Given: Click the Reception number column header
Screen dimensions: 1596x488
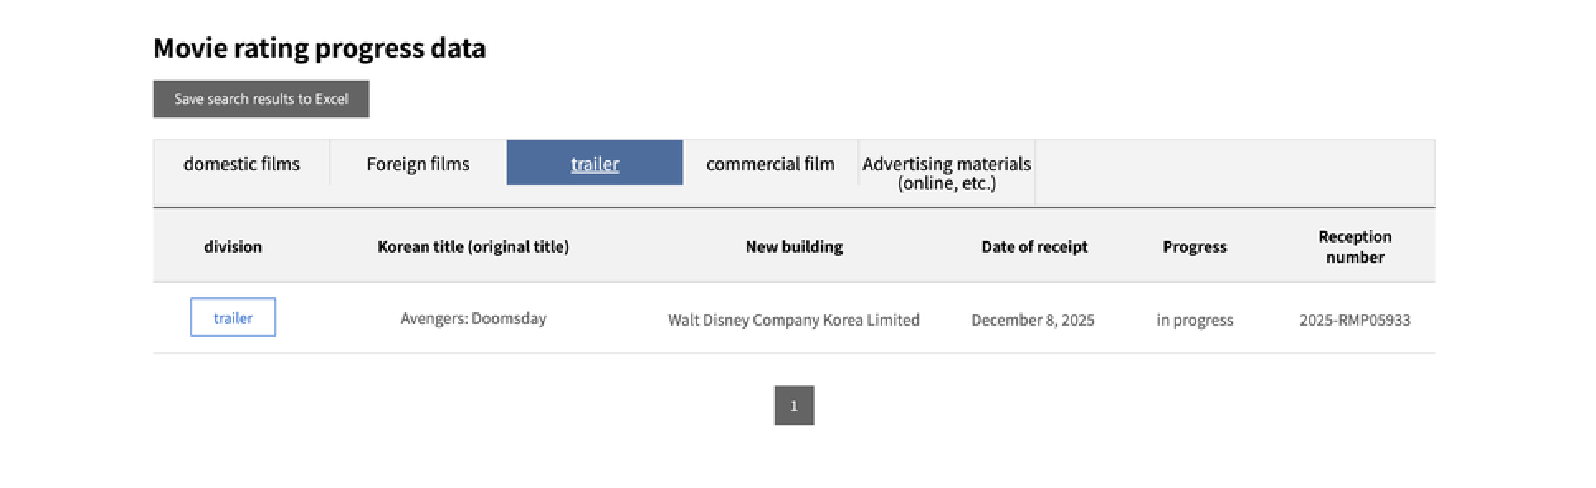Looking at the screenshot, I should pos(1355,247).
